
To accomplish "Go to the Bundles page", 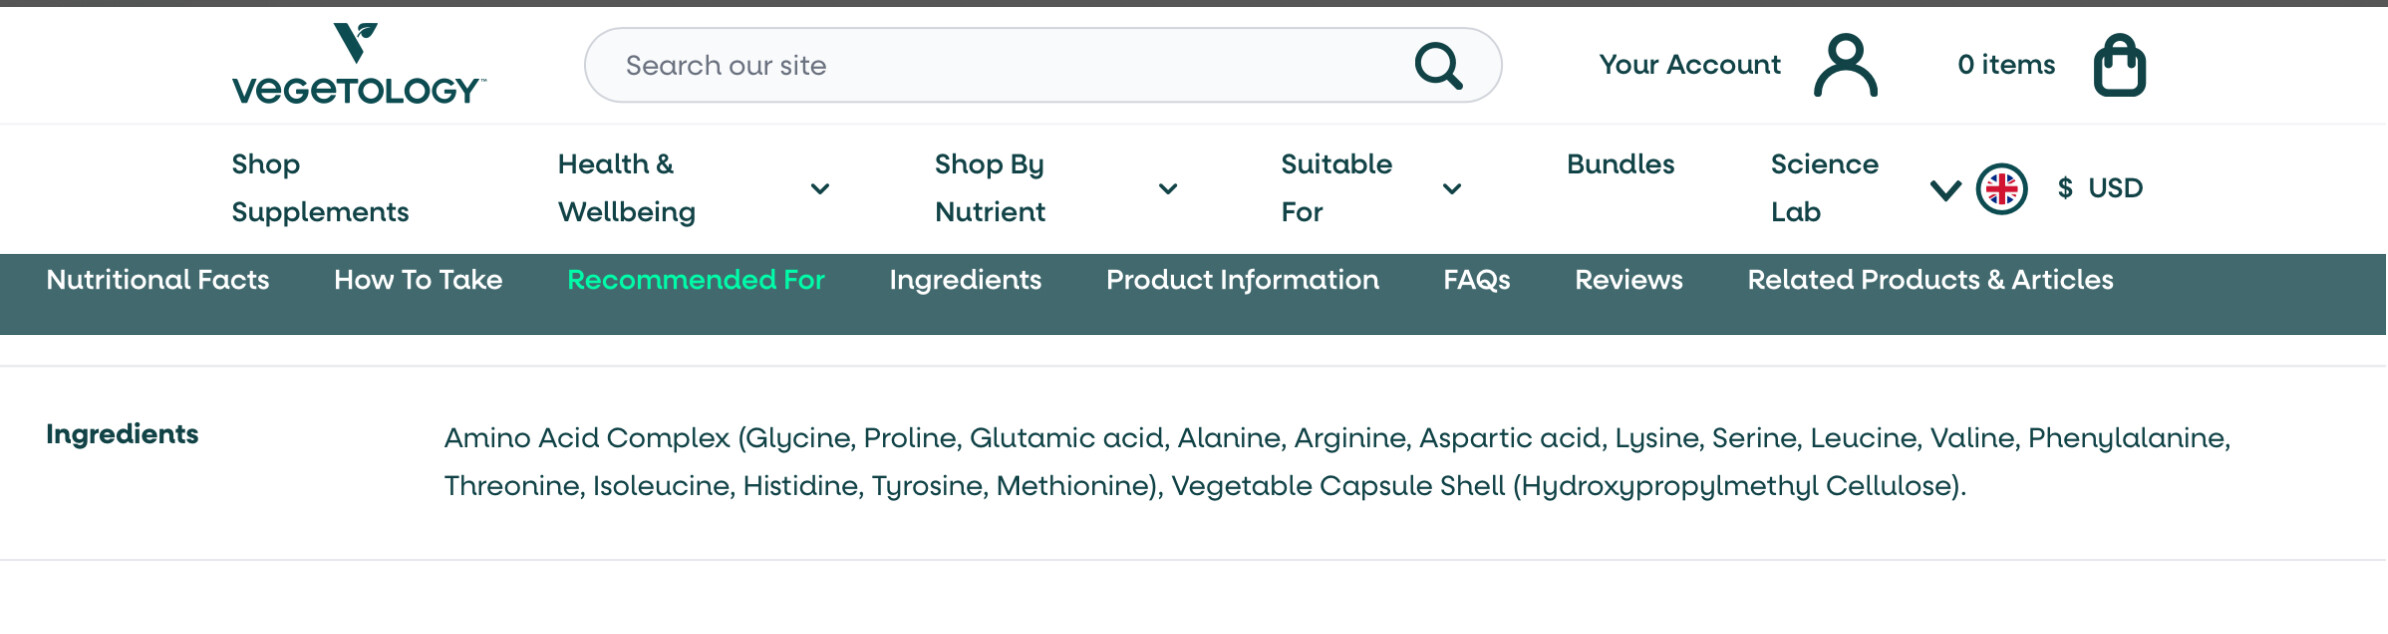I will pyautogui.click(x=1620, y=165).
